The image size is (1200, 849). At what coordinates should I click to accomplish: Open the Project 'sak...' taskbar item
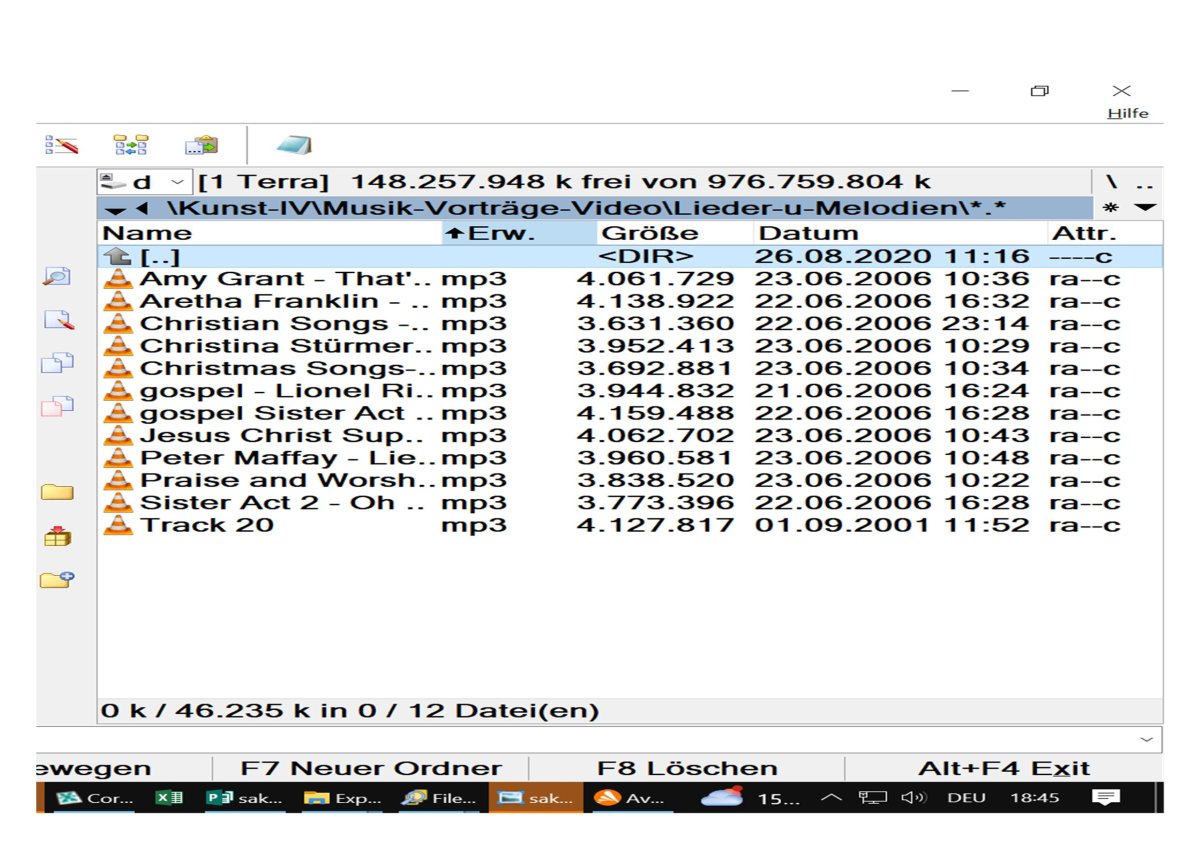click(x=245, y=798)
